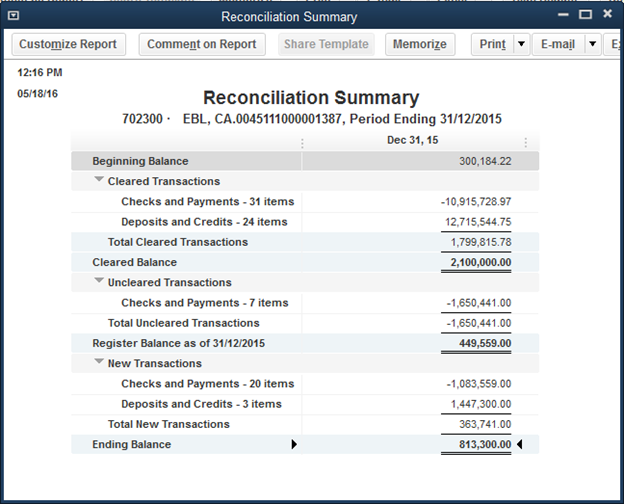Open the Print dropdown arrow
Screen dimensions: 624x504
click(521, 44)
